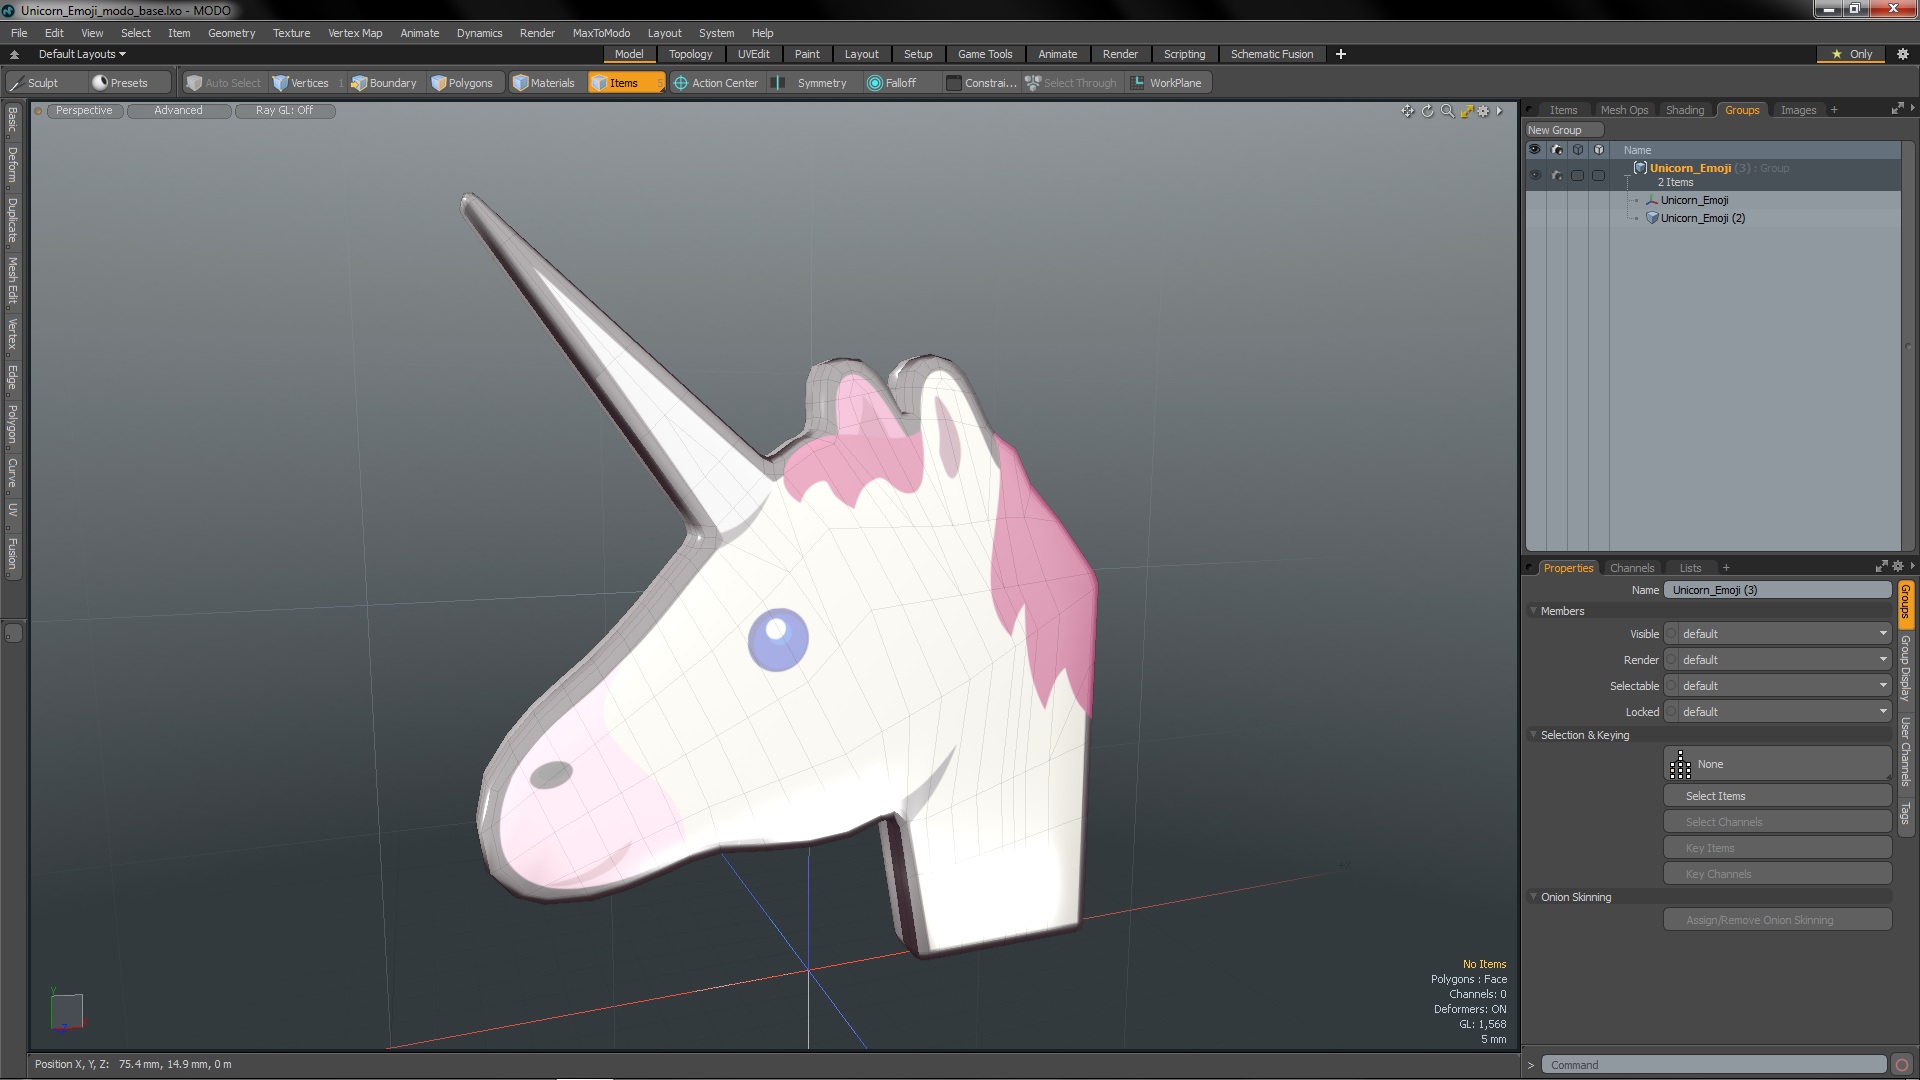Switch to Materials selection mode
1920x1080 pixels.
[x=544, y=83]
